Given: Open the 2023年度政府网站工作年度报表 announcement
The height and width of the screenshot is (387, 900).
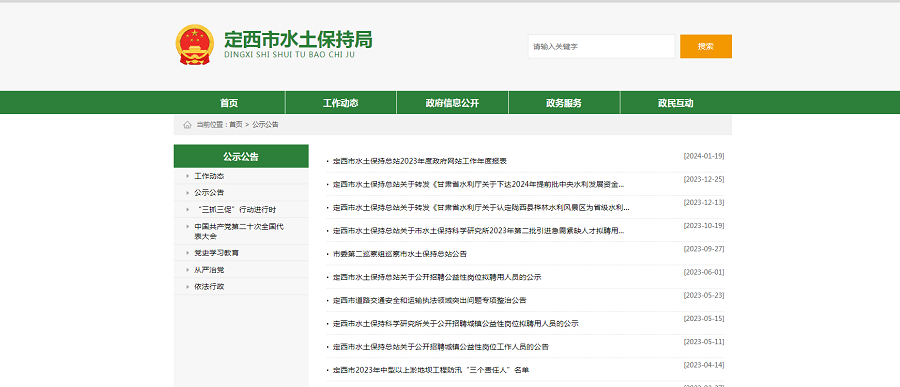Looking at the screenshot, I should 420,161.
